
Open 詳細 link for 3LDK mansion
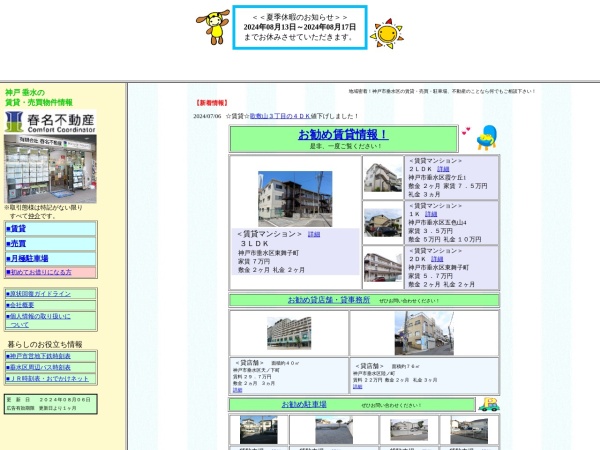[x=314, y=234]
